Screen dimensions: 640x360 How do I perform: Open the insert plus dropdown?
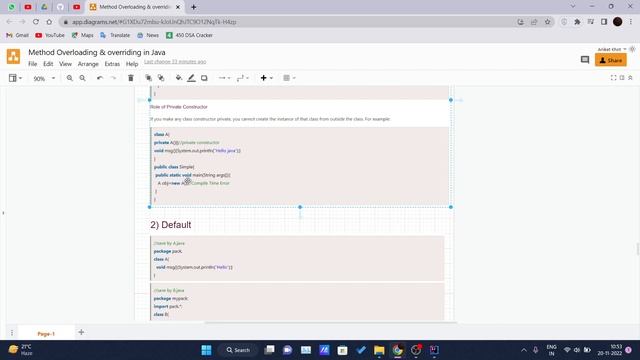tap(267, 78)
